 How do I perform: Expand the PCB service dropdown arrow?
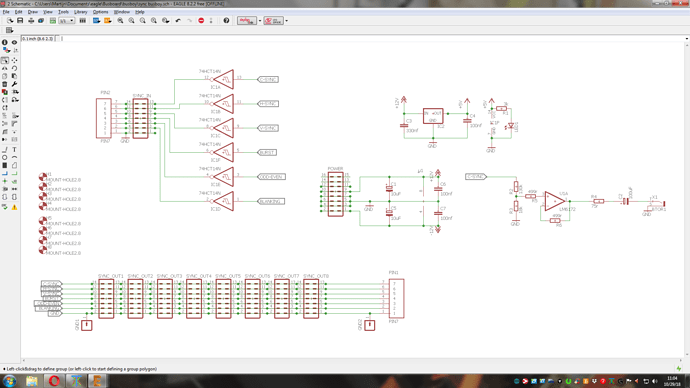(286, 21)
